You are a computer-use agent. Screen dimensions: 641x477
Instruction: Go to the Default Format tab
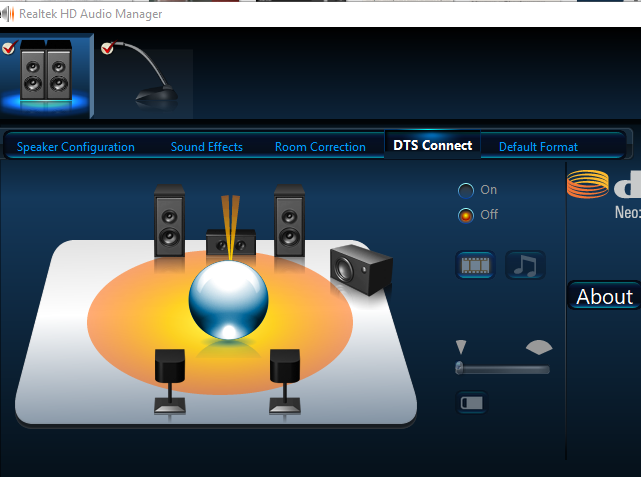(538, 147)
